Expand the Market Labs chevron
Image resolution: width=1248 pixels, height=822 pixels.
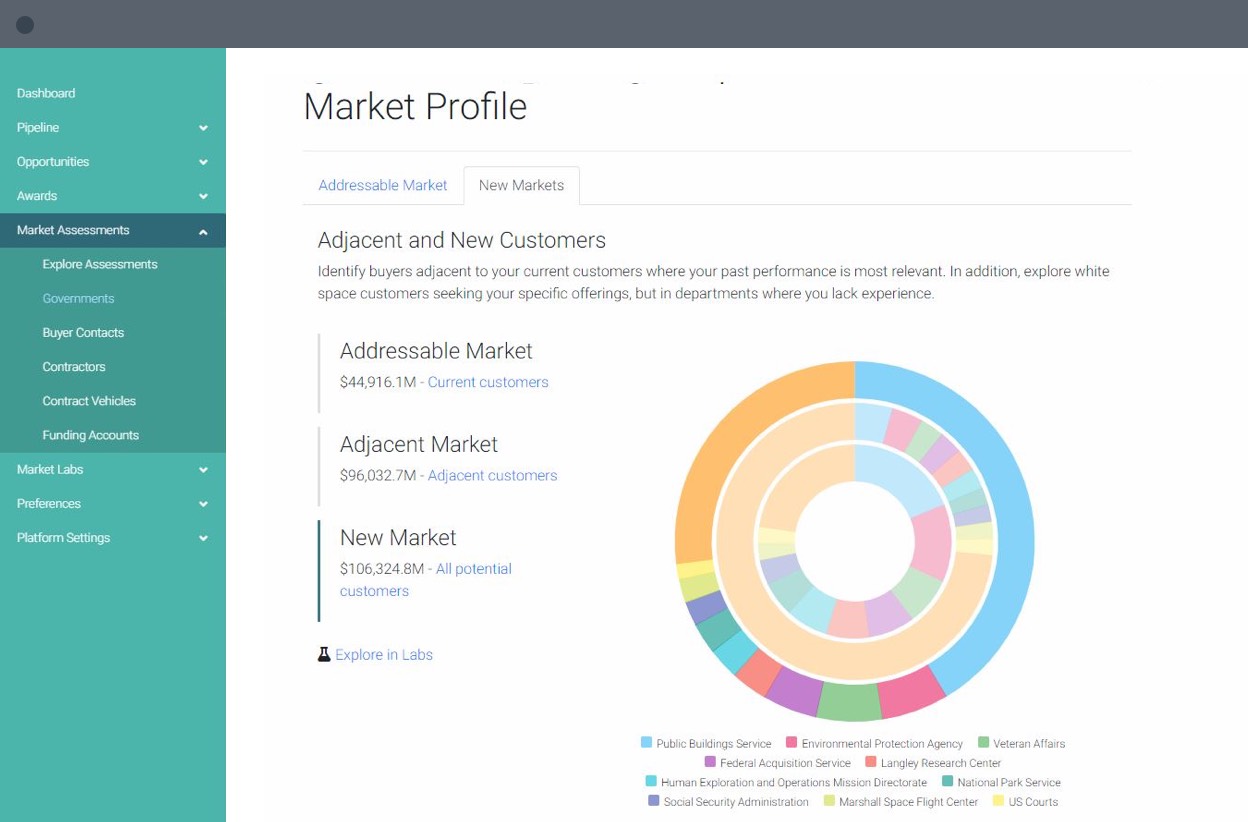(203, 470)
